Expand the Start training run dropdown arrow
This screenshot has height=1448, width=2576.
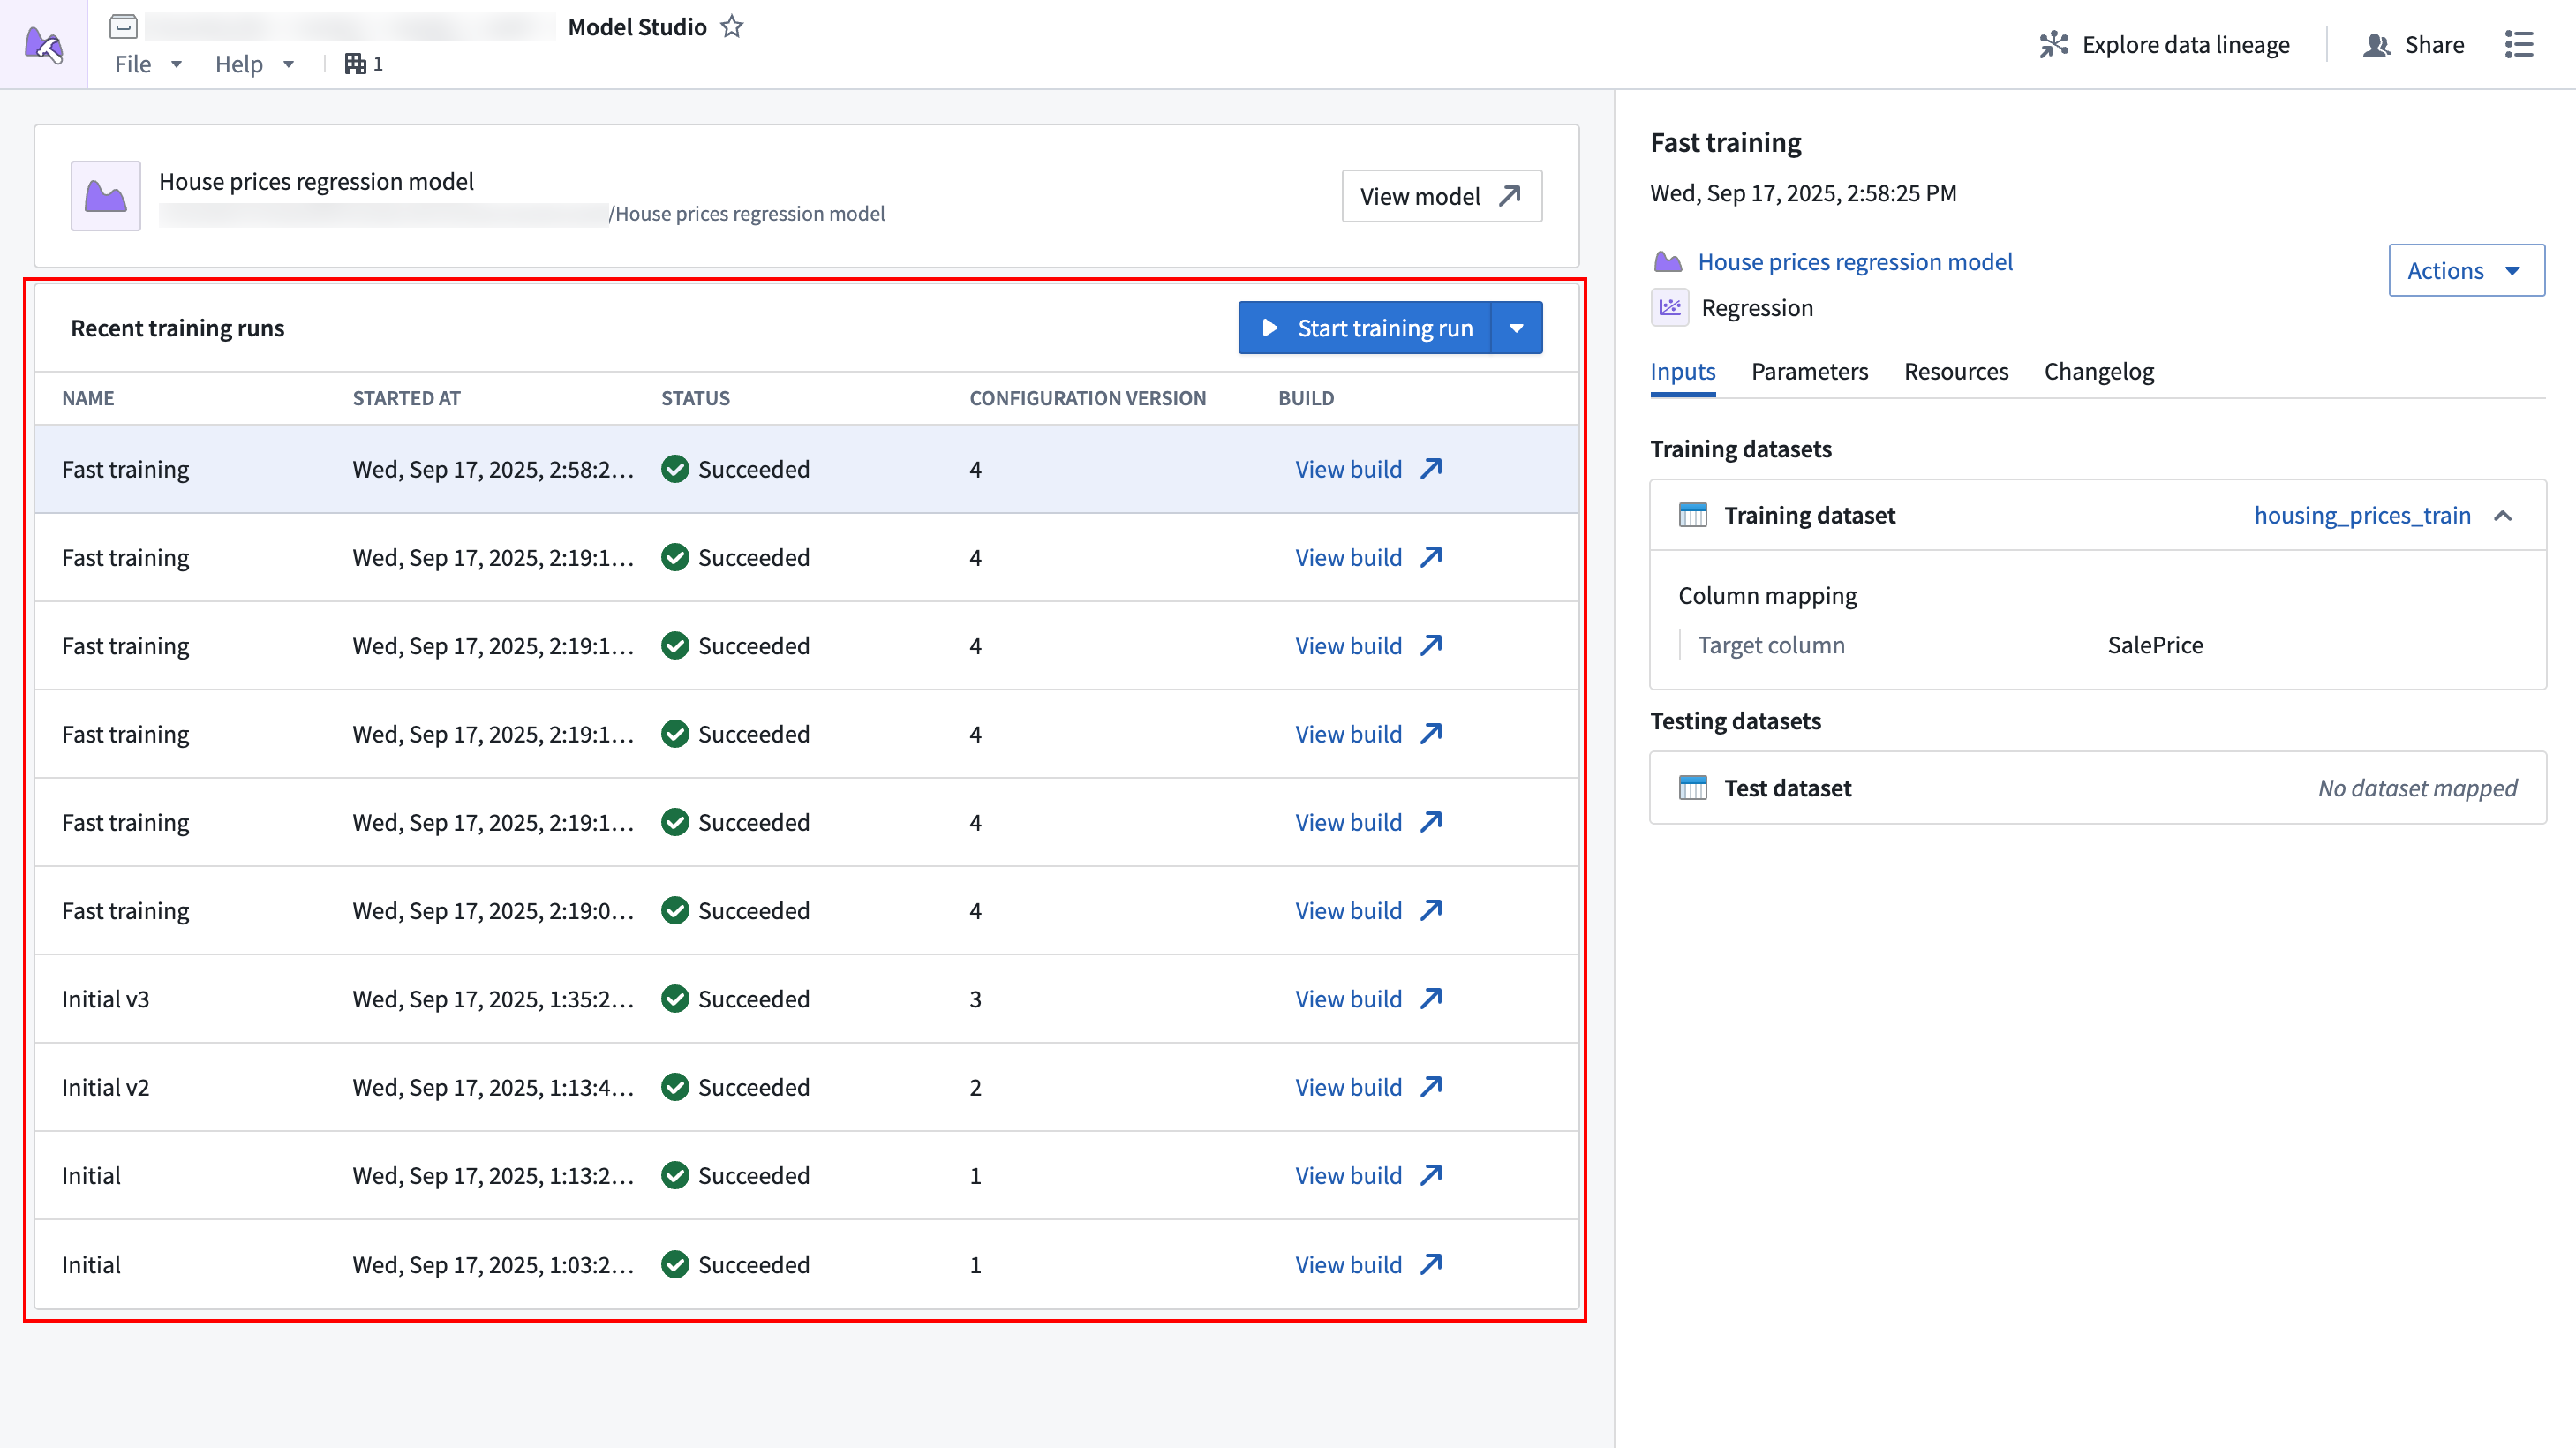(1516, 328)
